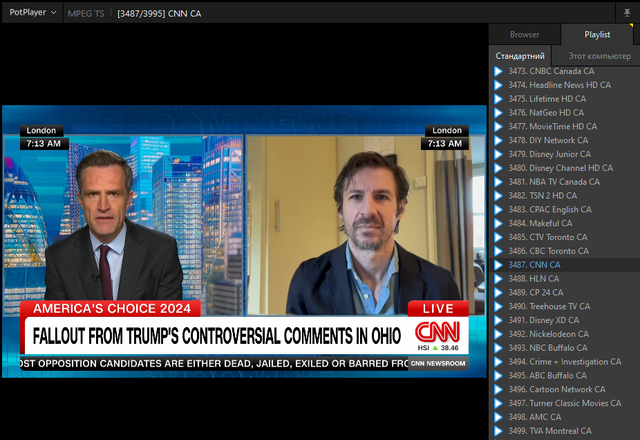The height and width of the screenshot is (440, 640).
Task: Select playlist entry '3497. Turner Classic Movies CA'
Action: pos(565,404)
